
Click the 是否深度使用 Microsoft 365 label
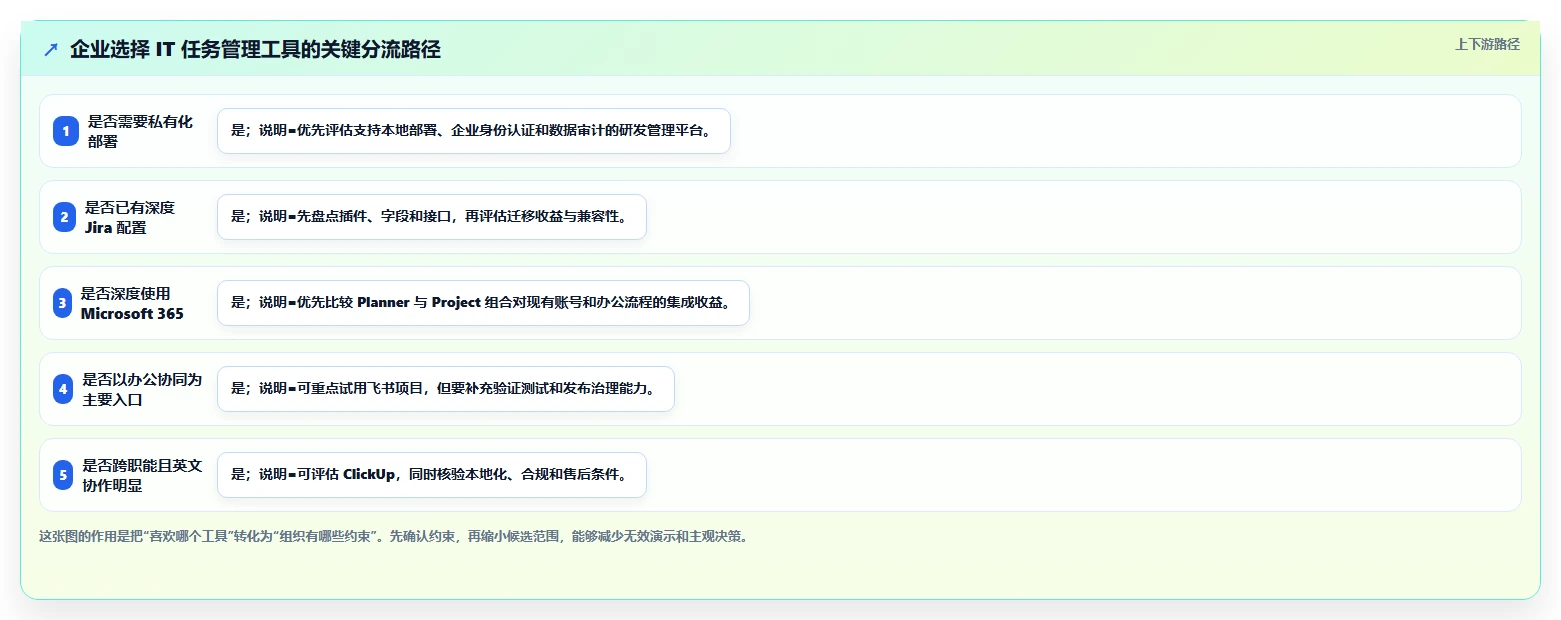pos(132,303)
